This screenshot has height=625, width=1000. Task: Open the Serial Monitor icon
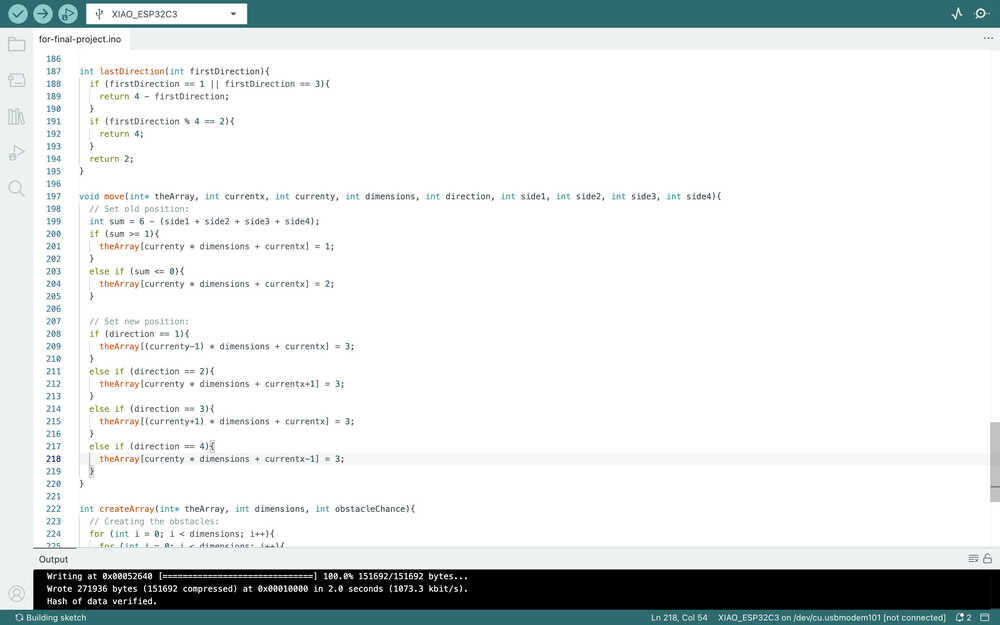coord(982,13)
